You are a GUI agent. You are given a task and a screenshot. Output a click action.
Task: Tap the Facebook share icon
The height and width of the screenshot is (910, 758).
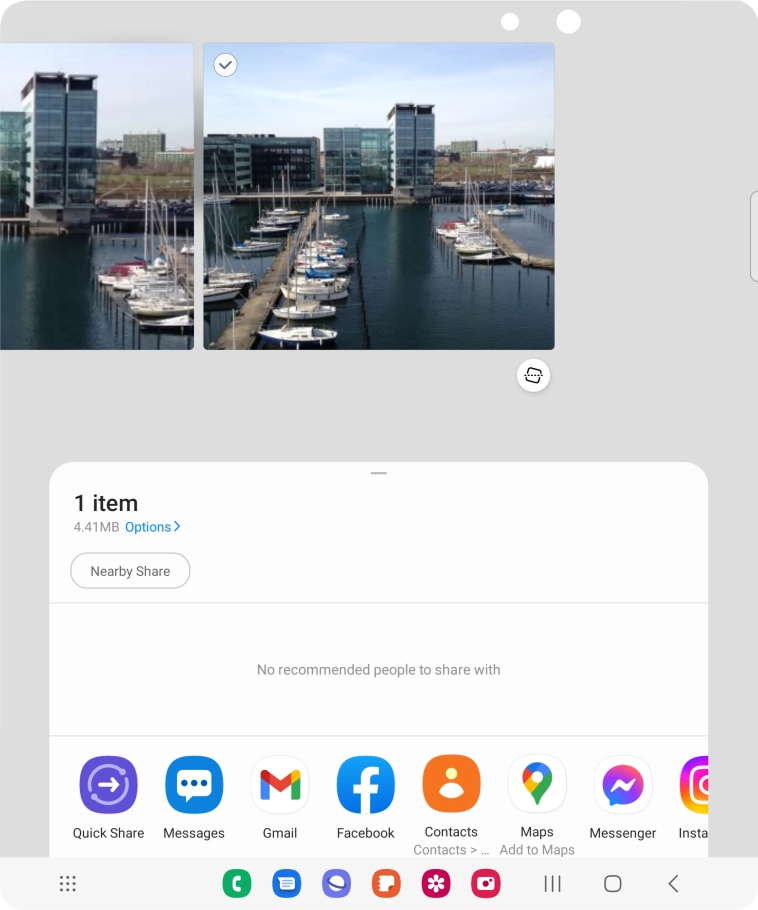(x=366, y=786)
